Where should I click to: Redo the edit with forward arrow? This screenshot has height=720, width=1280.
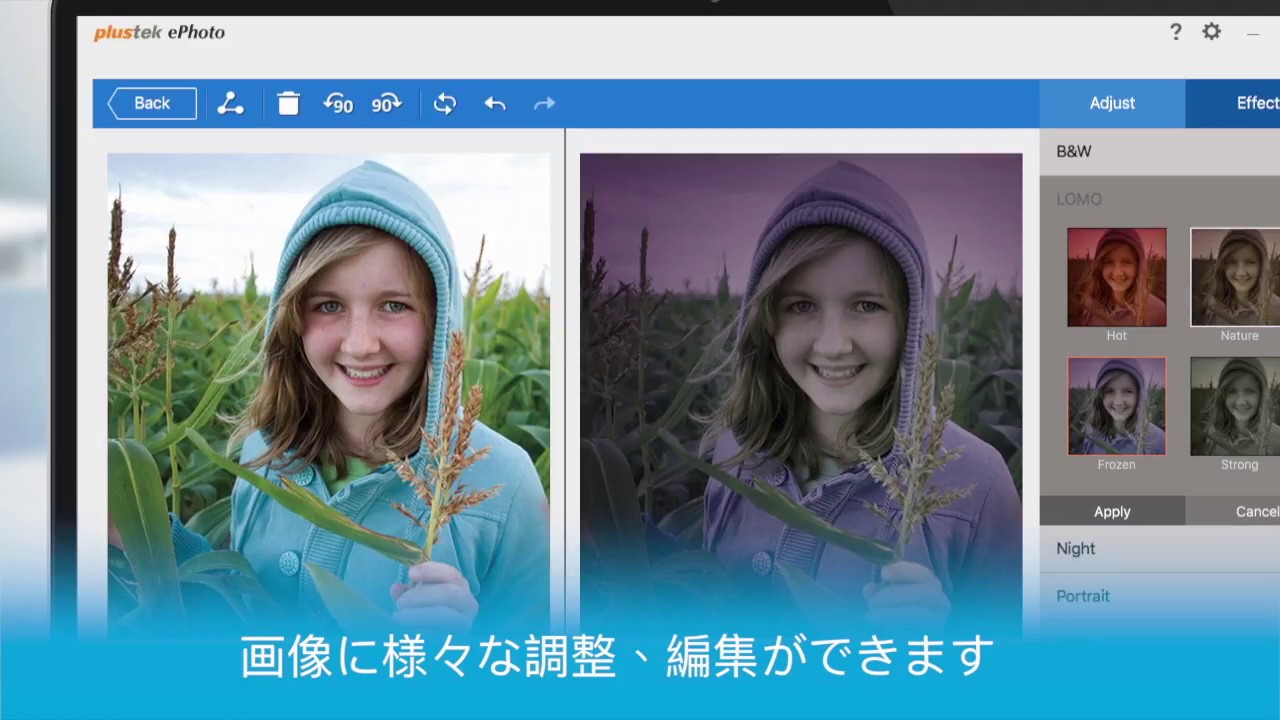544,103
